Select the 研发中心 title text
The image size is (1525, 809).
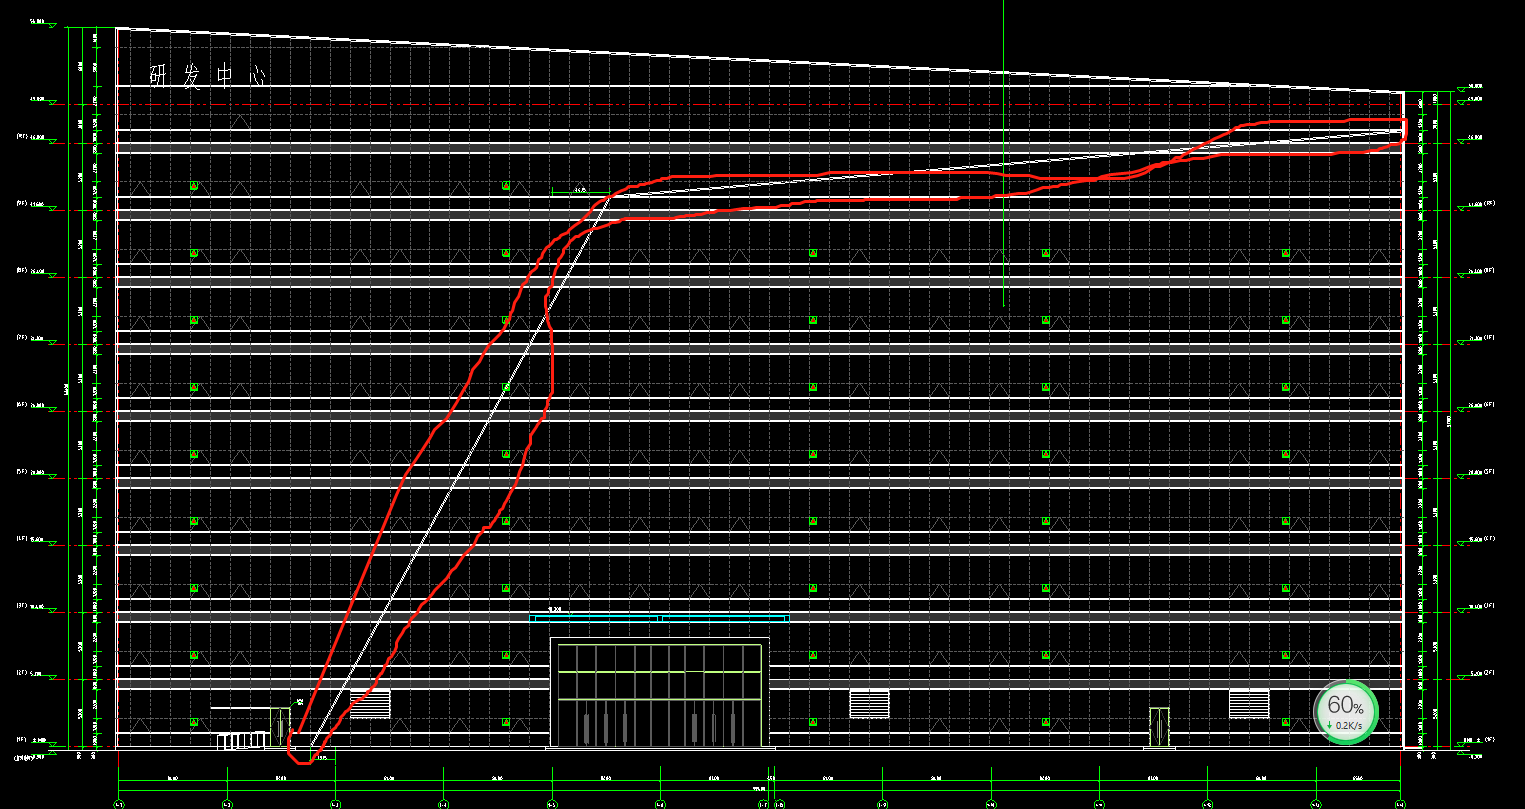[207, 76]
